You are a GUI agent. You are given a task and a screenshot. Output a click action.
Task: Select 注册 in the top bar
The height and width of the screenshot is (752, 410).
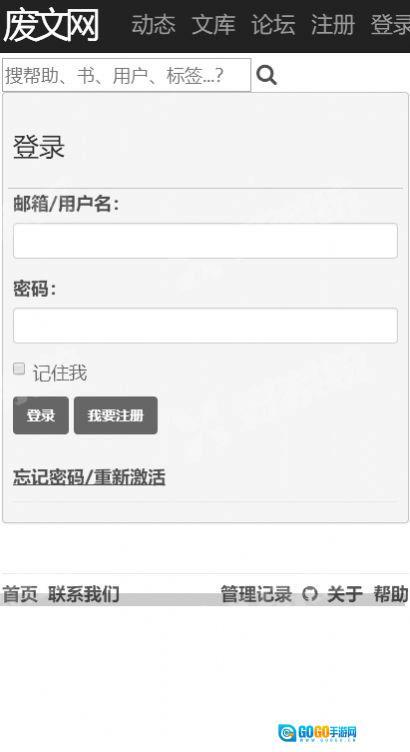333,24
